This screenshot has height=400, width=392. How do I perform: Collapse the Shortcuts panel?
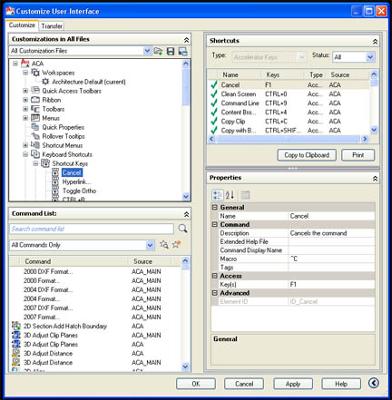point(375,42)
